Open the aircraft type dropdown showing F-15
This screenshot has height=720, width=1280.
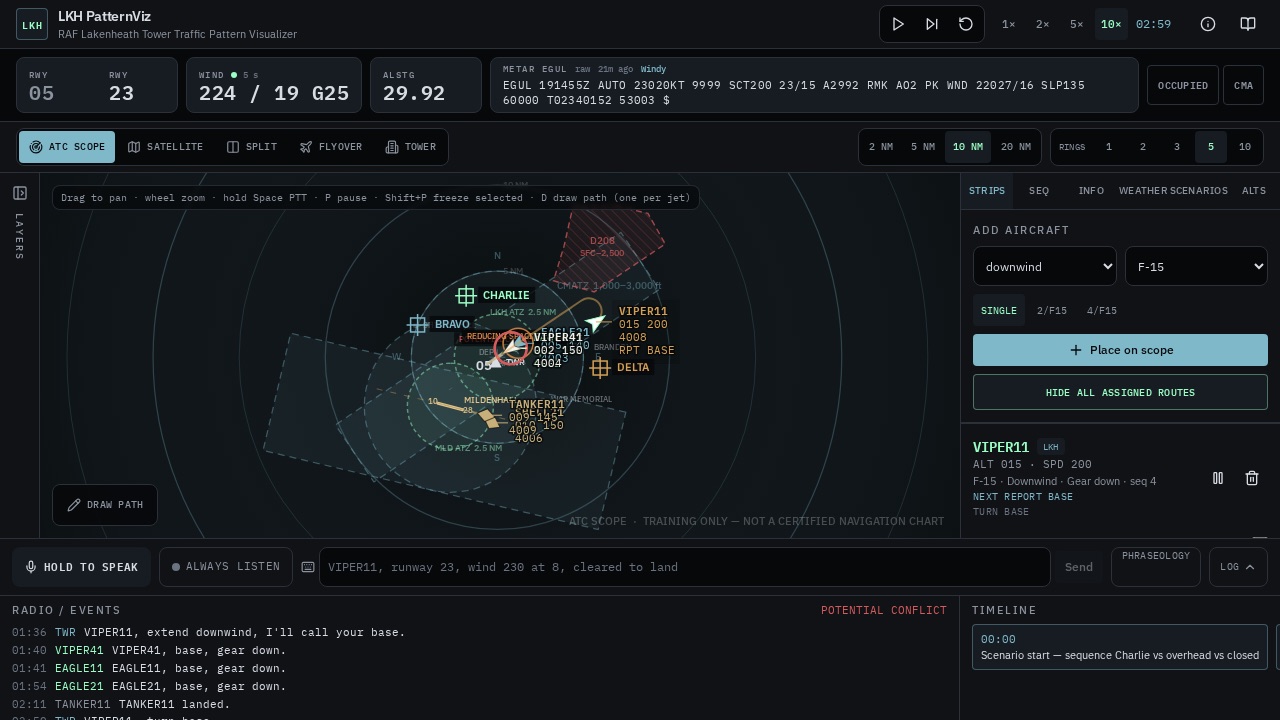click(x=1197, y=266)
